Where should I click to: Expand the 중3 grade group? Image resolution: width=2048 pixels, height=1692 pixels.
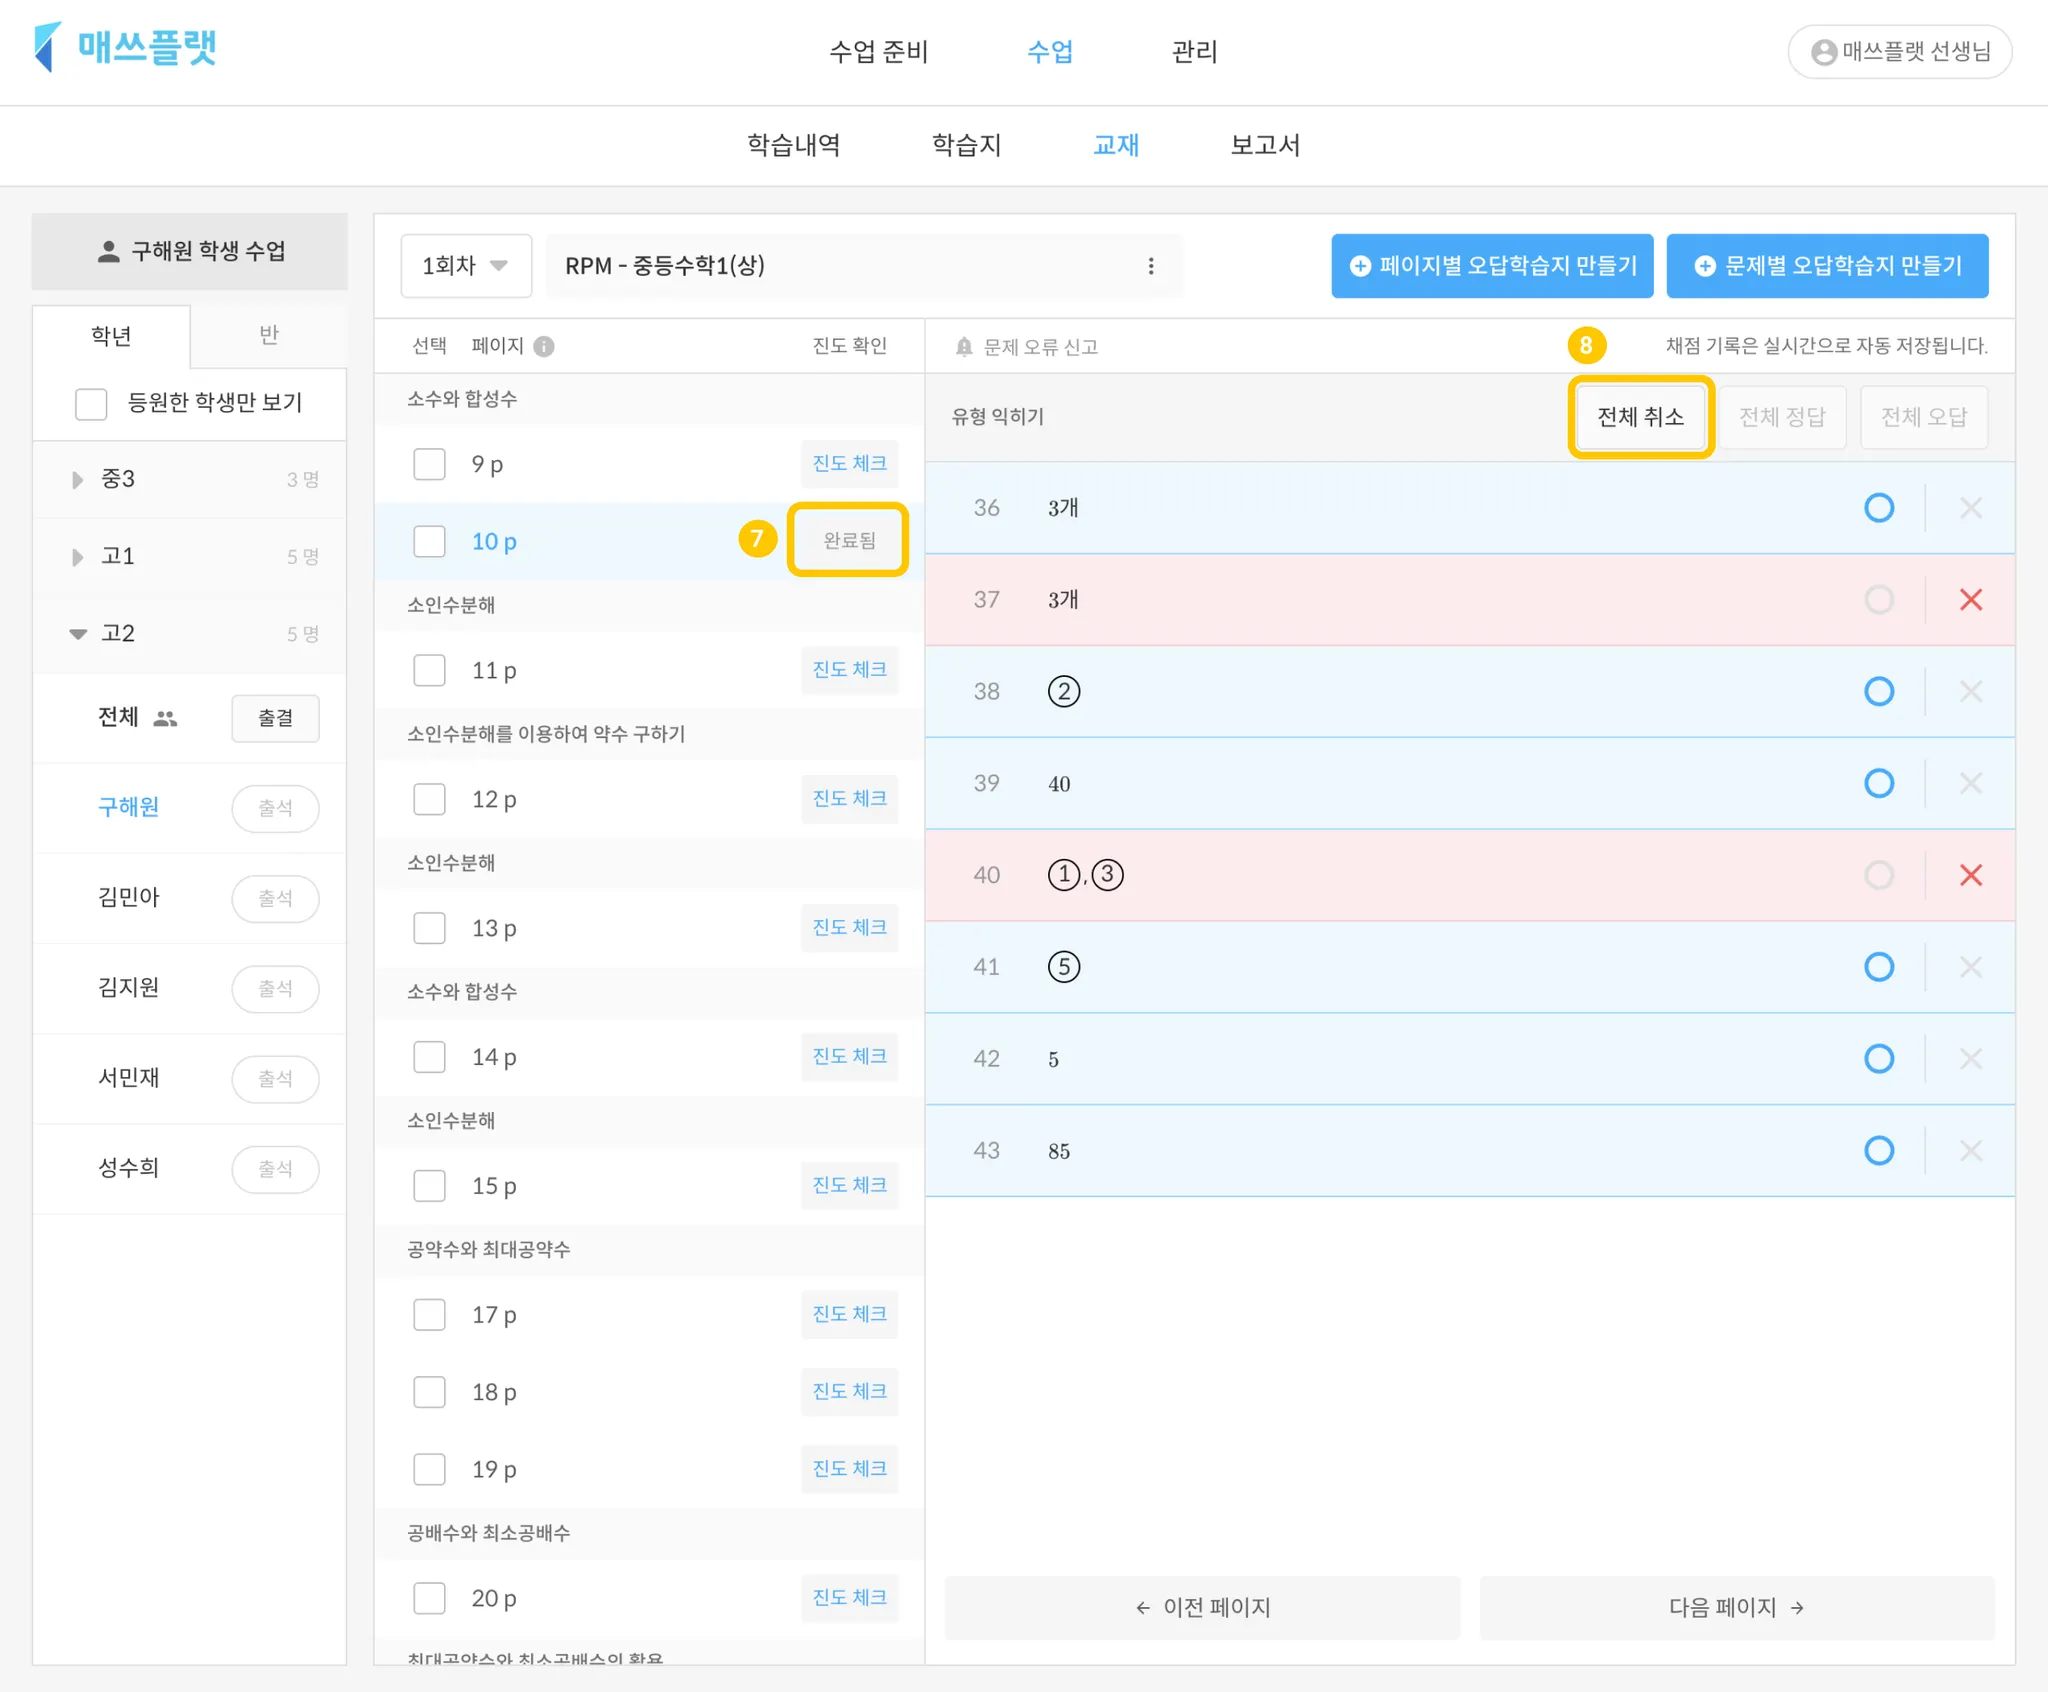click(78, 480)
